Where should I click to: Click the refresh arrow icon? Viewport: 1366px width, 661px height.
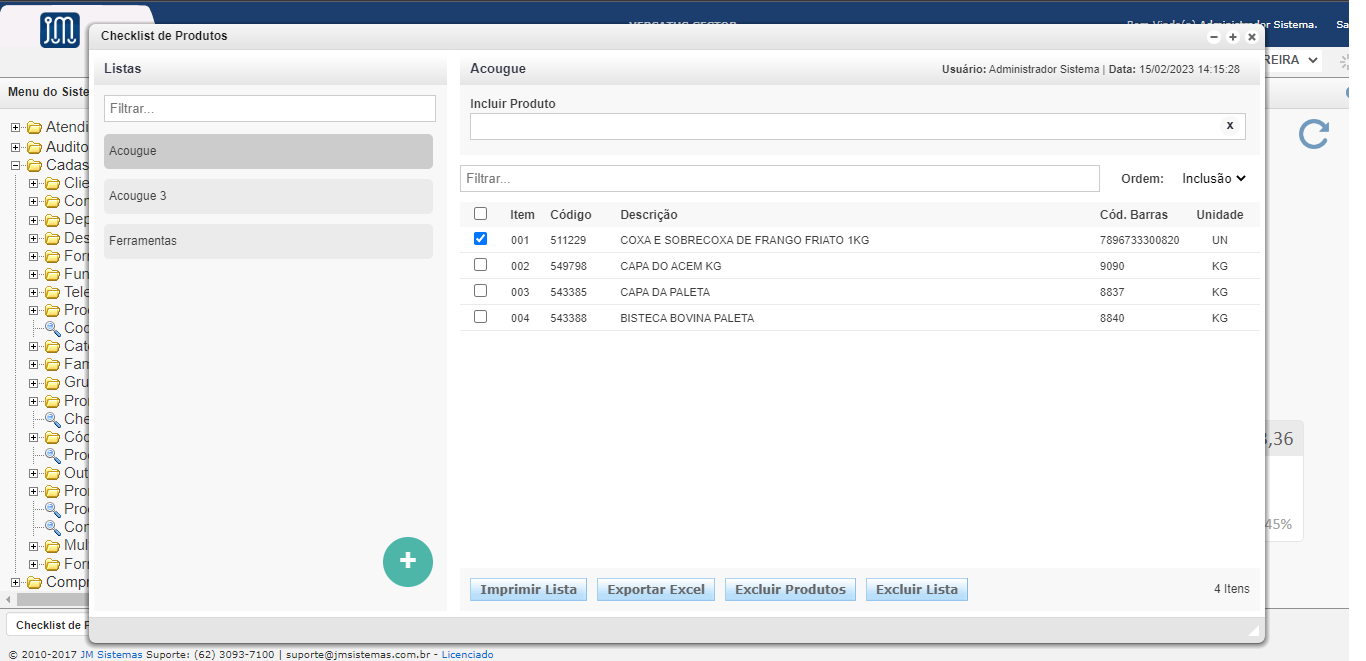click(1313, 134)
